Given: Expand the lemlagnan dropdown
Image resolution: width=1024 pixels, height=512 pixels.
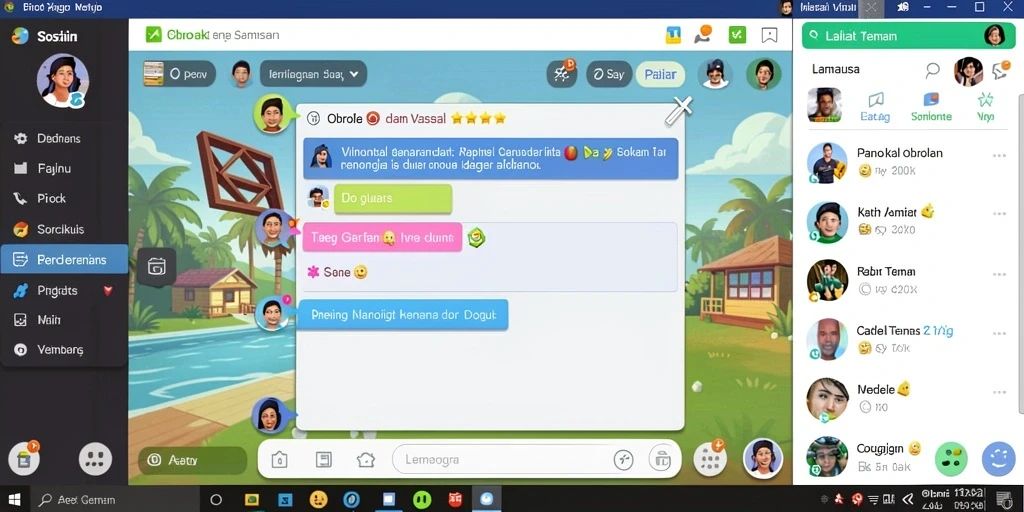Looking at the screenshot, I should point(313,74).
